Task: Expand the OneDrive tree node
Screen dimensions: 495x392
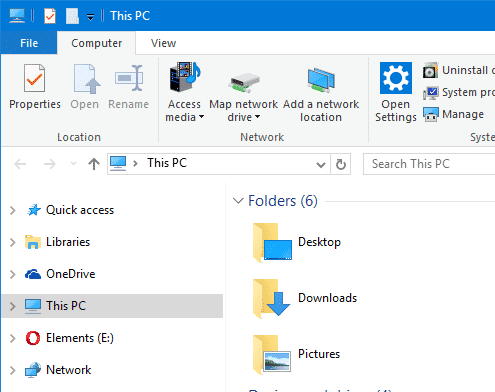Action: pyautogui.click(x=13, y=274)
